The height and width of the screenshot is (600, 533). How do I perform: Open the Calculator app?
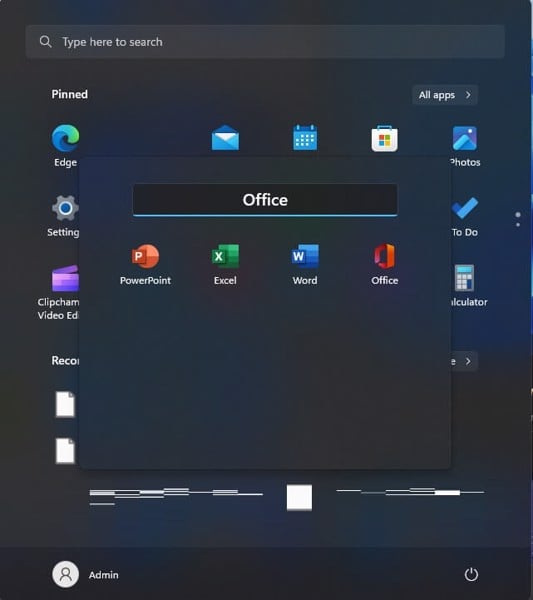[x=467, y=285]
